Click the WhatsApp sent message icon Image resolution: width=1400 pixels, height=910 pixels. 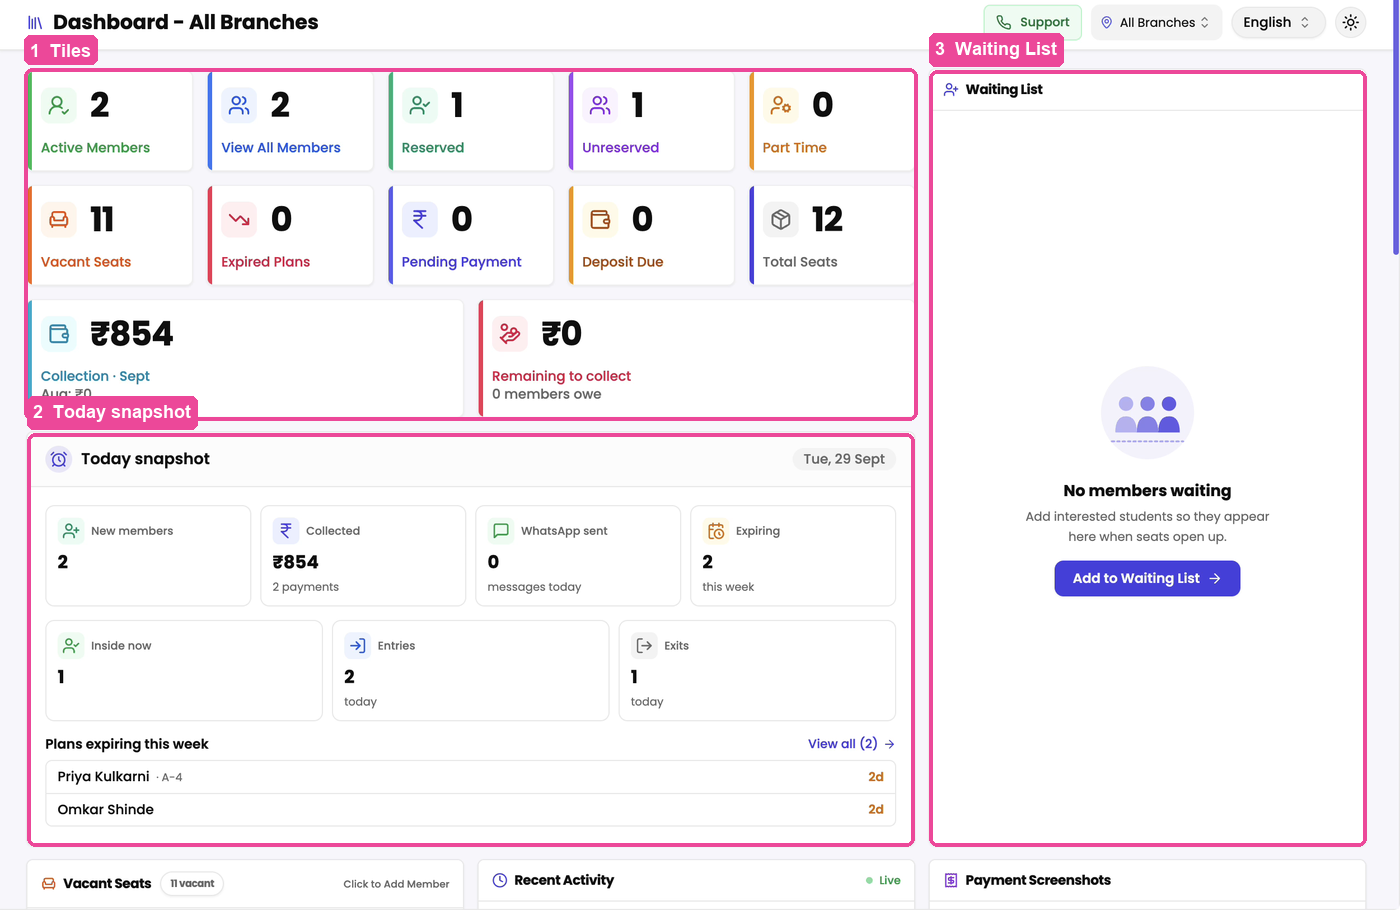click(501, 530)
